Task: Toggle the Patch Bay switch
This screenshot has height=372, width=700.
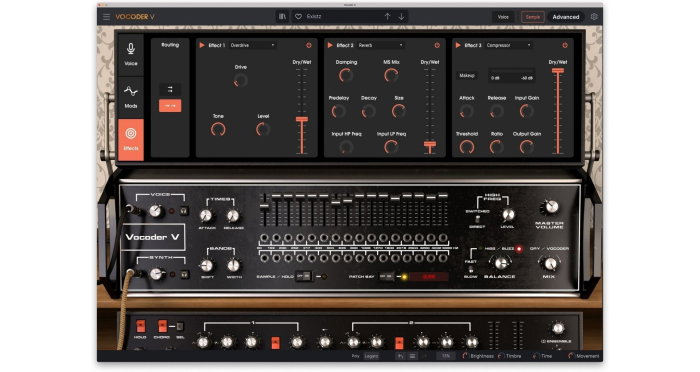Action: pyautogui.click(x=386, y=277)
